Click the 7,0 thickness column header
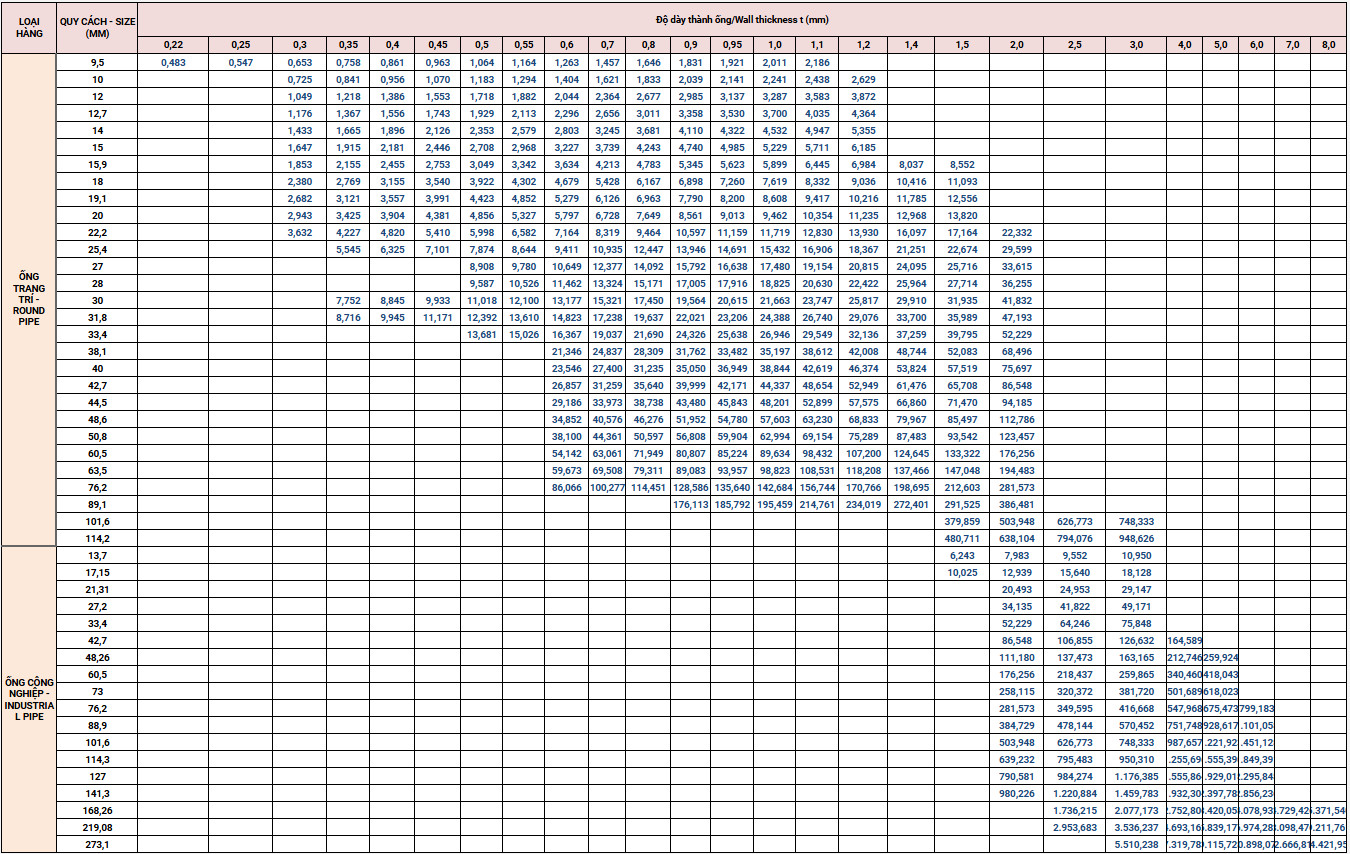This screenshot has height=854, width=1350. tap(1292, 45)
